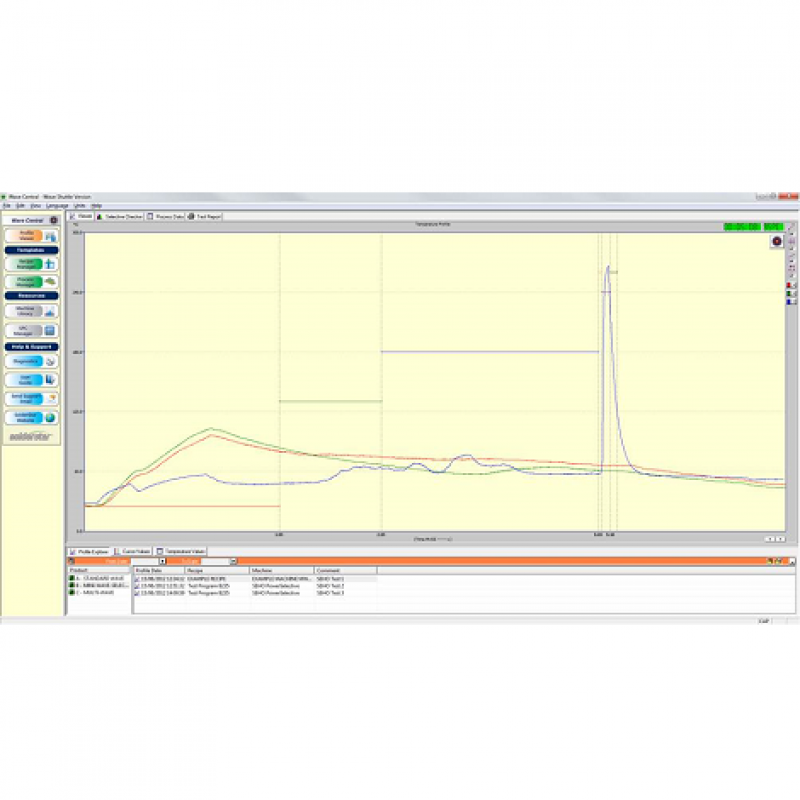The width and height of the screenshot is (800, 800).
Task: Open the Help menu
Action: [96, 206]
